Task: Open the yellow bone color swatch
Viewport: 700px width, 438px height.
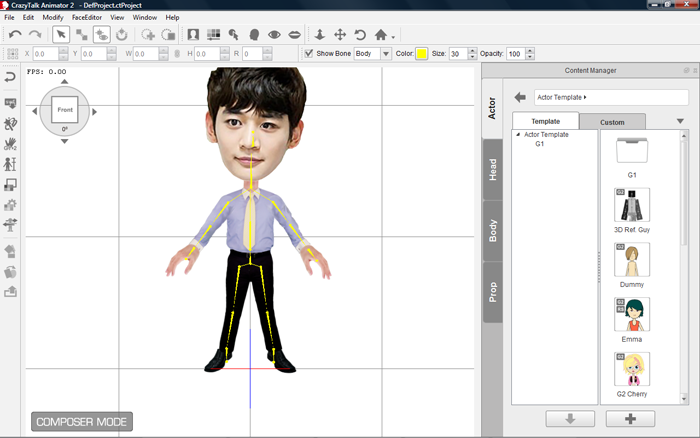Action: (422, 53)
